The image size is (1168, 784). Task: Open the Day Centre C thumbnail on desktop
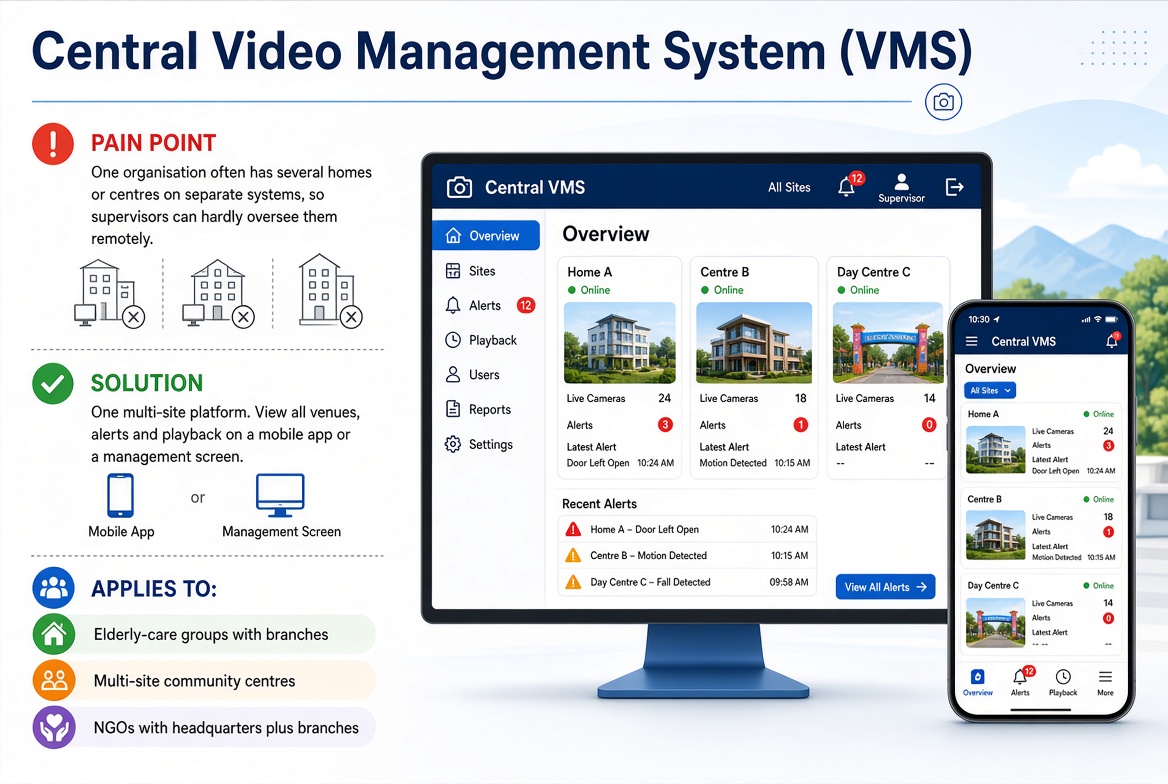point(888,343)
